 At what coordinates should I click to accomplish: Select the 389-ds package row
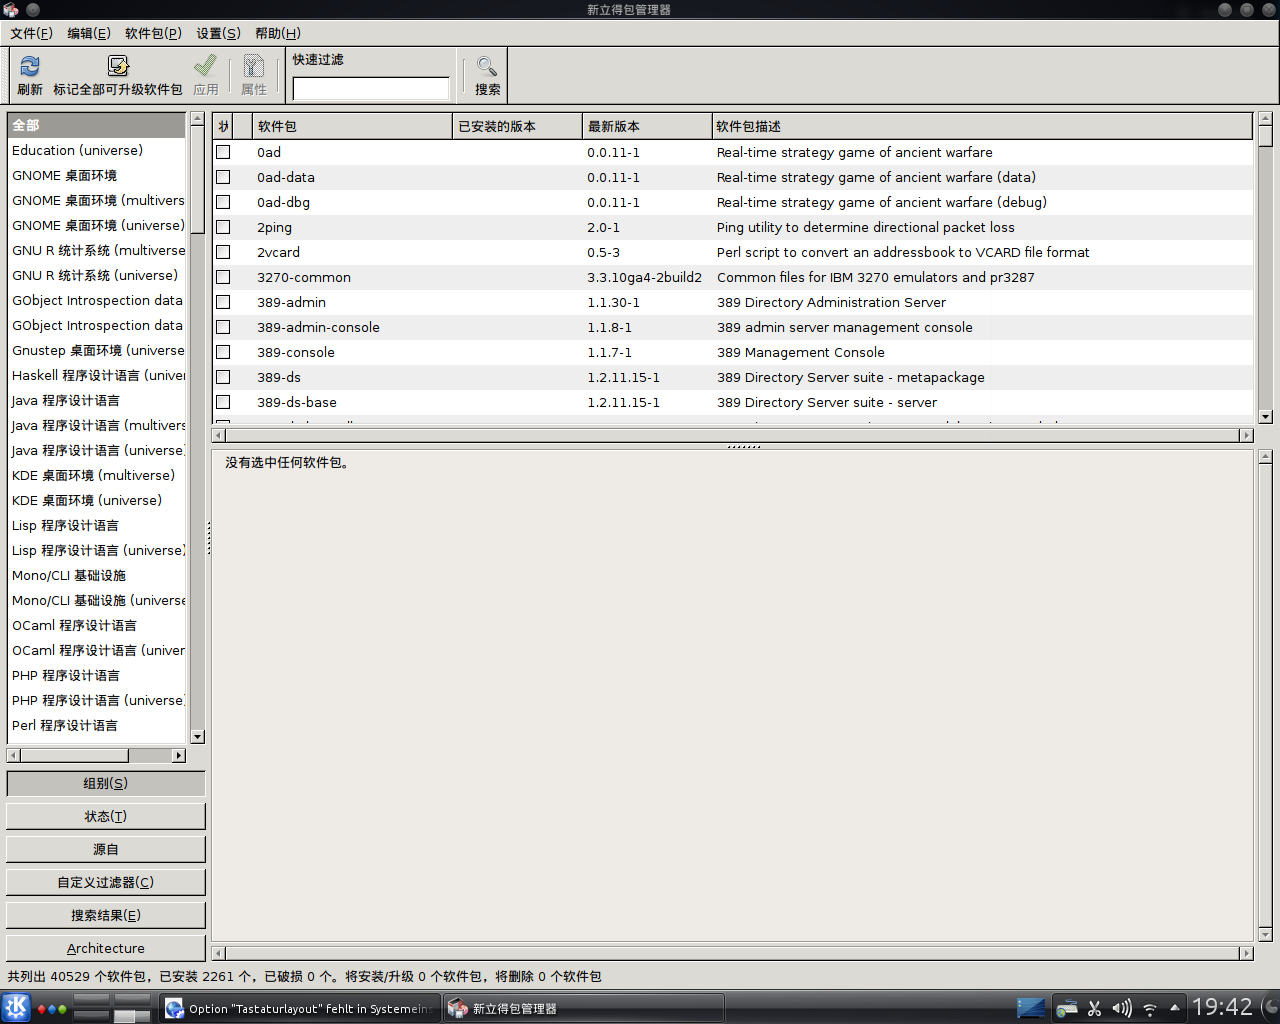click(732, 377)
